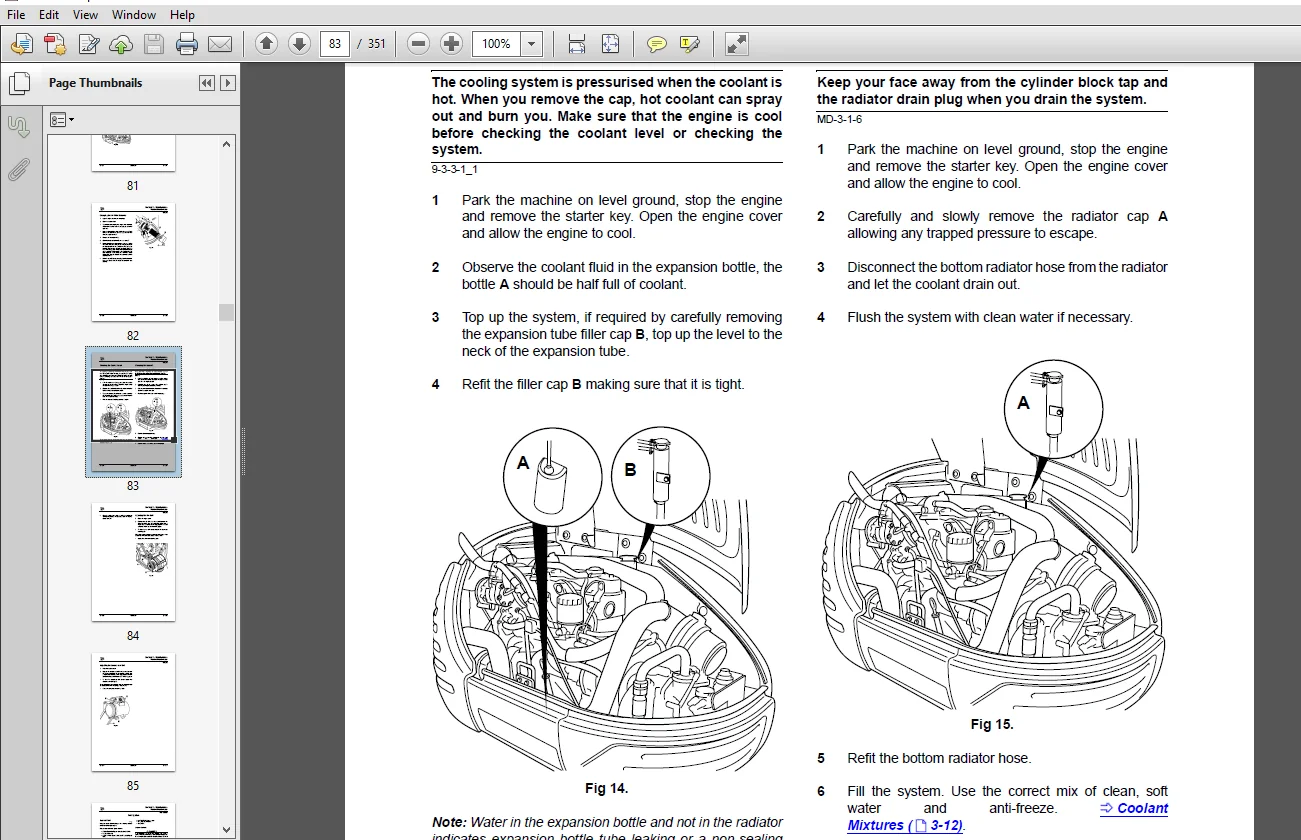Click the Fit one full page icon
The height and width of the screenshot is (840, 1301).
[x=610, y=44]
